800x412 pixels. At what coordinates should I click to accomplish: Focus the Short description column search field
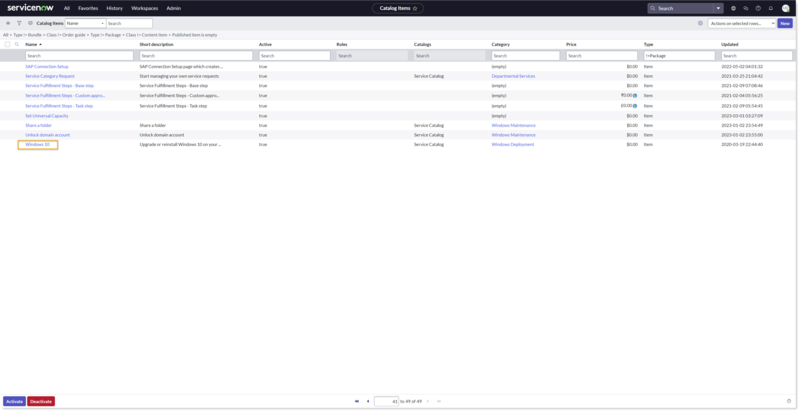click(196, 56)
